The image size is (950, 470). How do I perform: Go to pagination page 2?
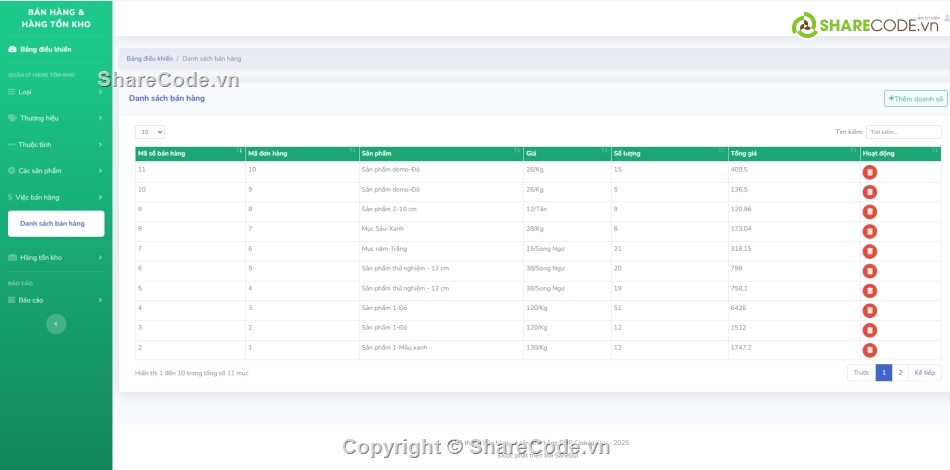point(900,372)
